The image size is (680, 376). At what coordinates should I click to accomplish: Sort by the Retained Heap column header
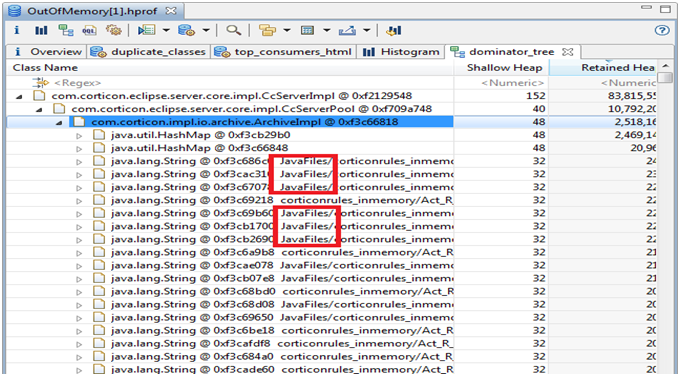pyautogui.click(x=603, y=68)
